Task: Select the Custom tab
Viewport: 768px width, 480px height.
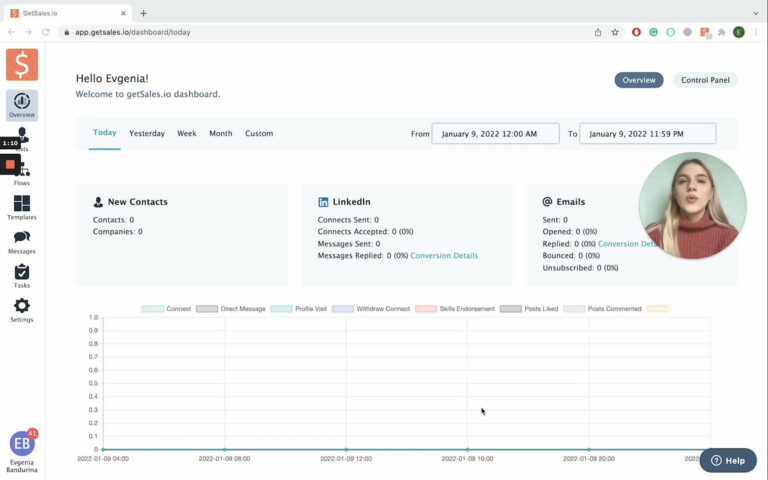Action: tap(259, 133)
